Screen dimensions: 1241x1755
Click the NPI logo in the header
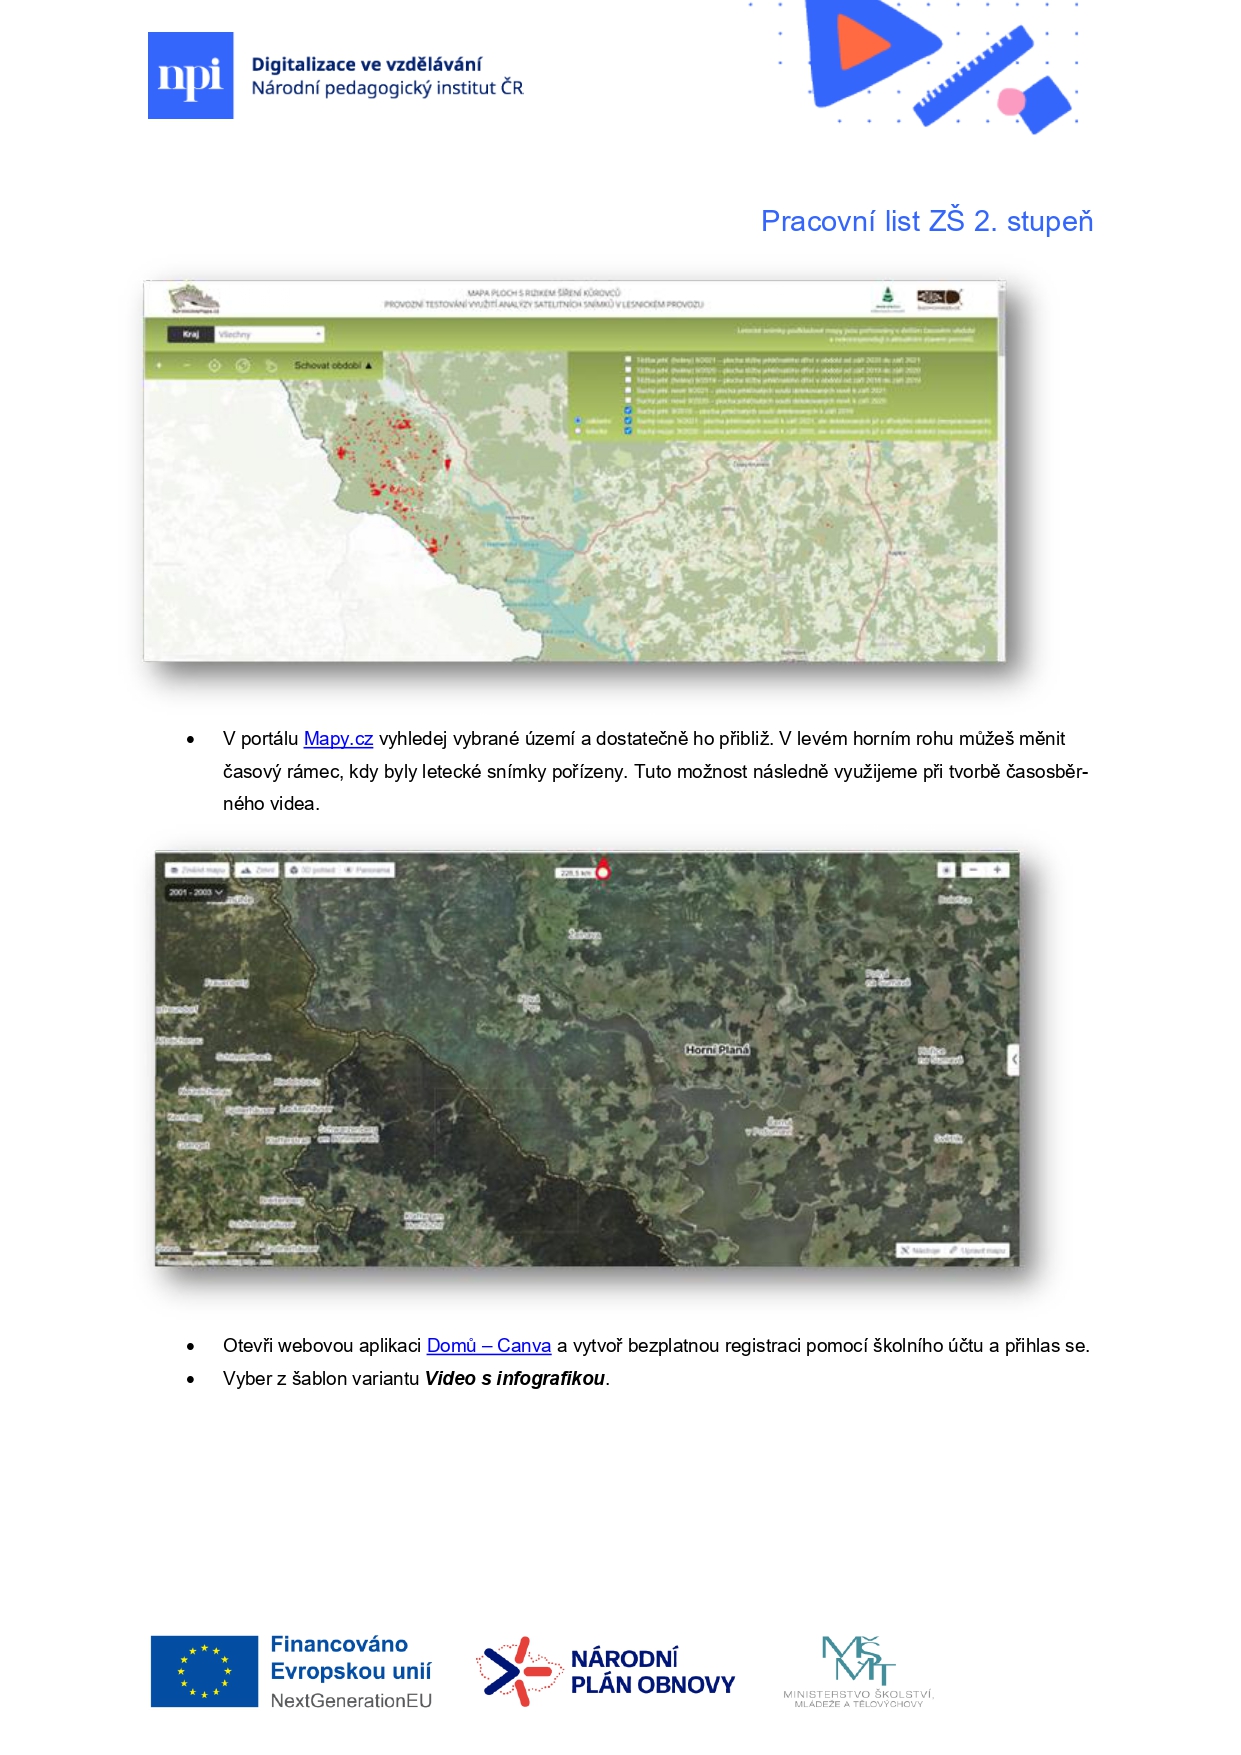(x=190, y=76)
